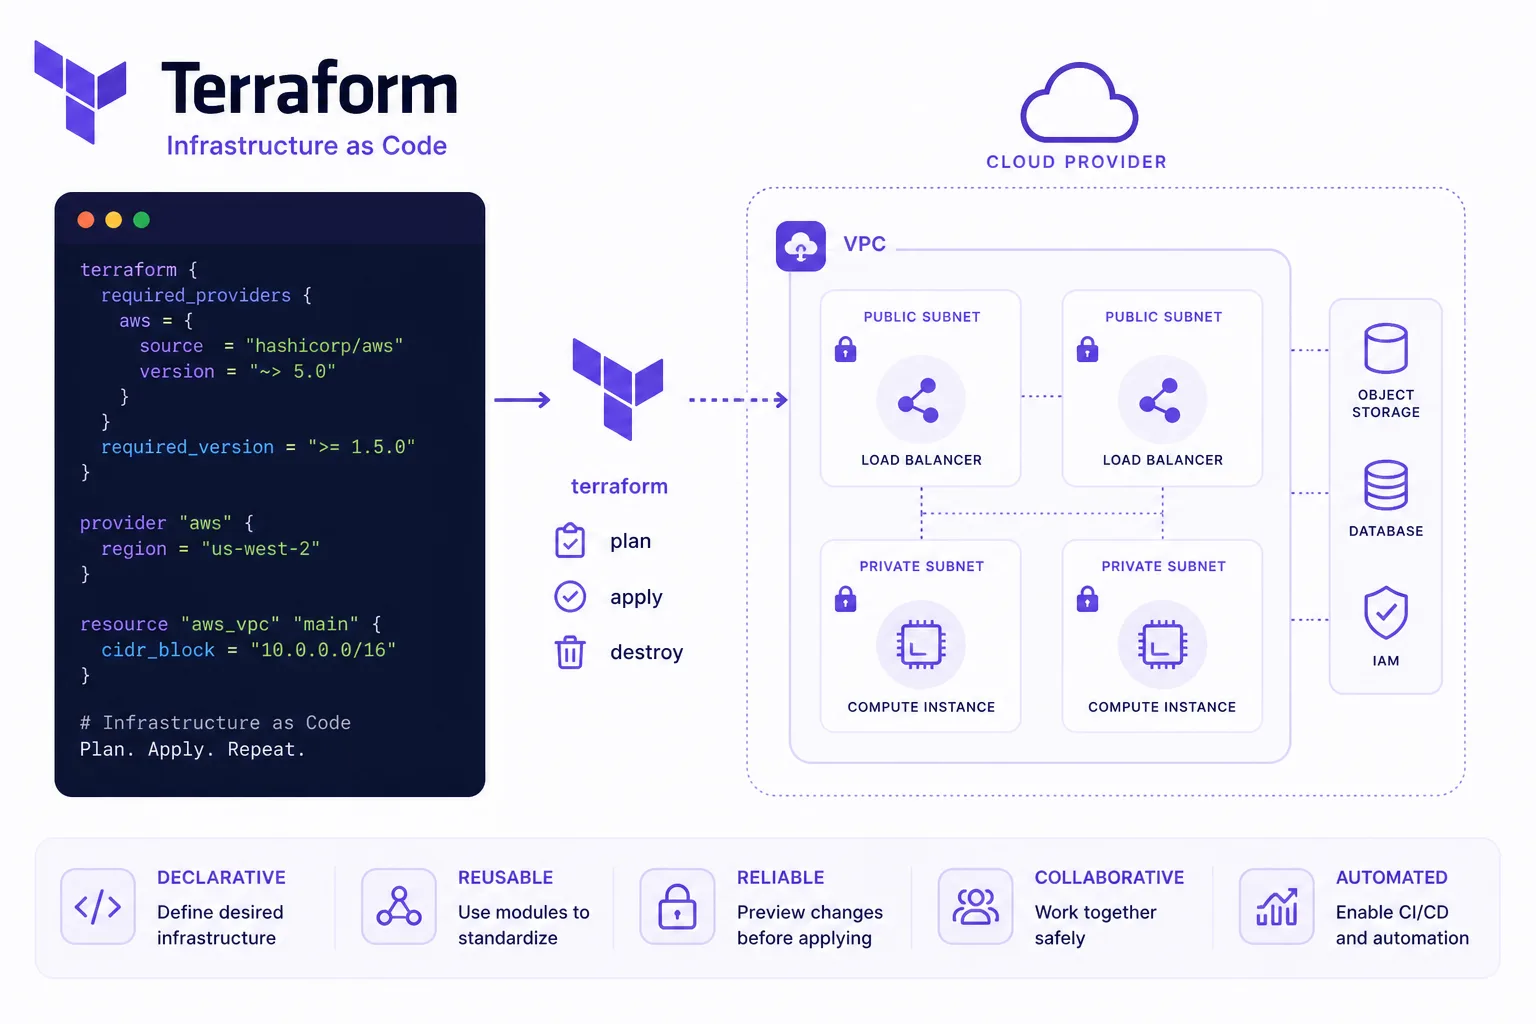The width and height of the screenshot is (1536, 1024).
Task: Click the plan command label
Action: click(x=631, y=541)
